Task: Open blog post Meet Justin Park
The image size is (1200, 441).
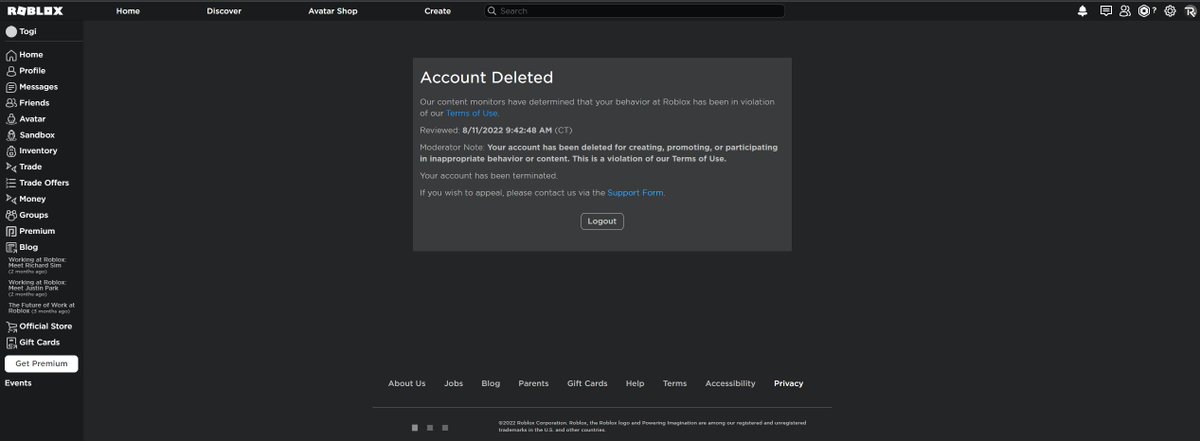Action: coord(36,287)
